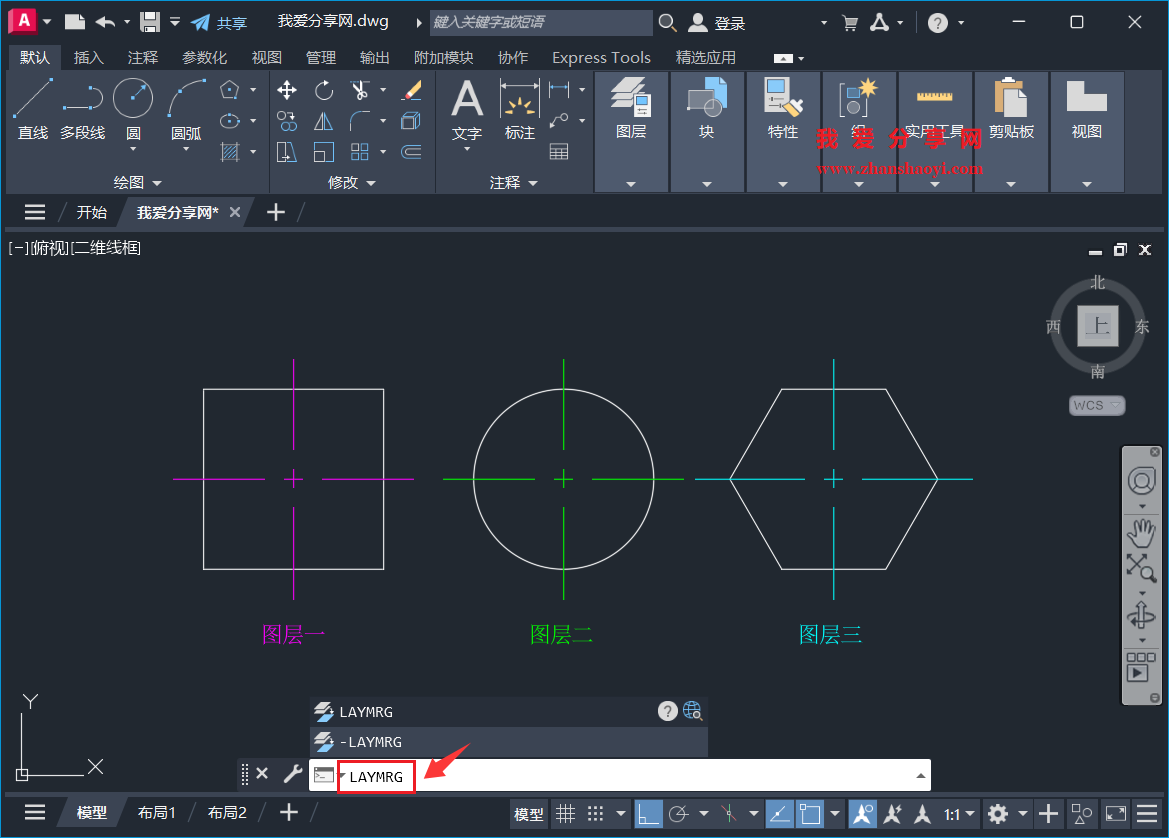1169x838 pixels.
Task: Select the Arc (圆弧) tool
Action: click(186, 109)
